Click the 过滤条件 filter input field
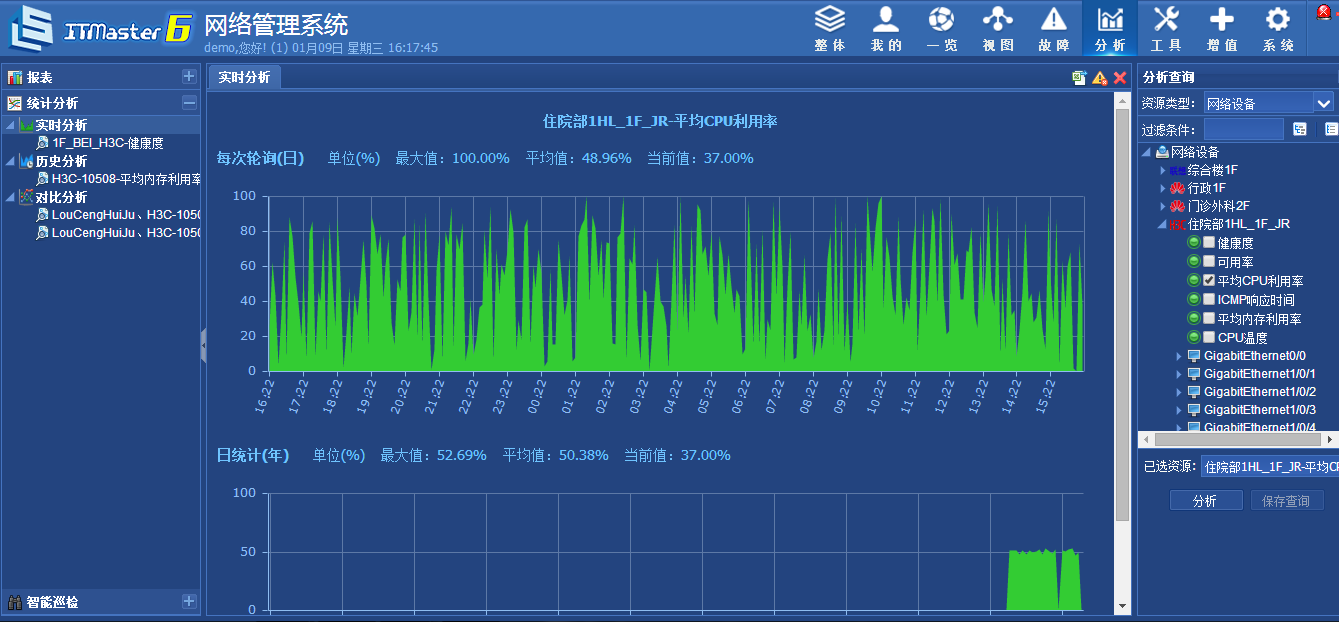Screen dimensions: 1339x622 (x=1243, y=129)
